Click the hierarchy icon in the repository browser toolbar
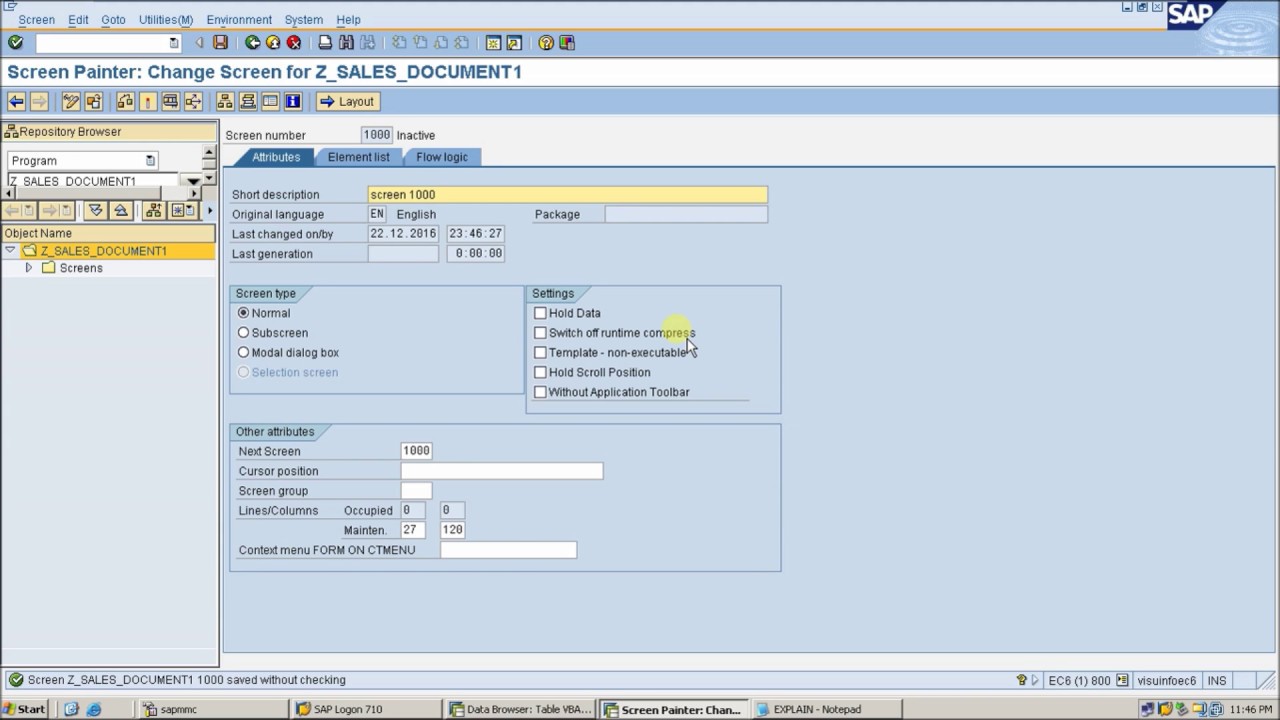Image resolution: width=1280 pixels, height=720 pixels. [x=154, y=210]
